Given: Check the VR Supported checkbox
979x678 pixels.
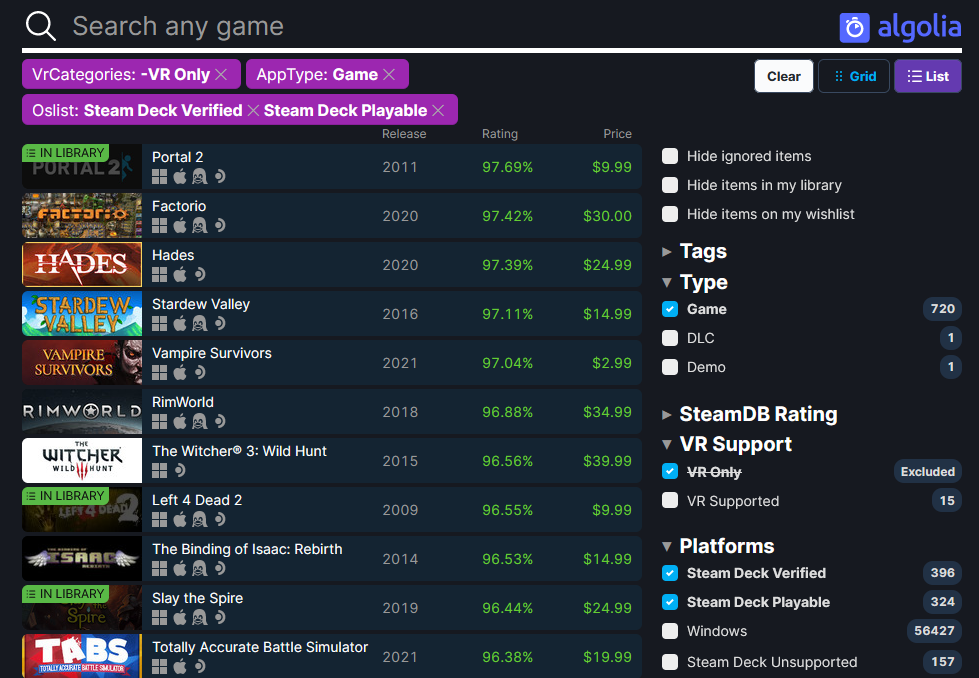Looking at the screenshot, I should (x=670, y=501).
